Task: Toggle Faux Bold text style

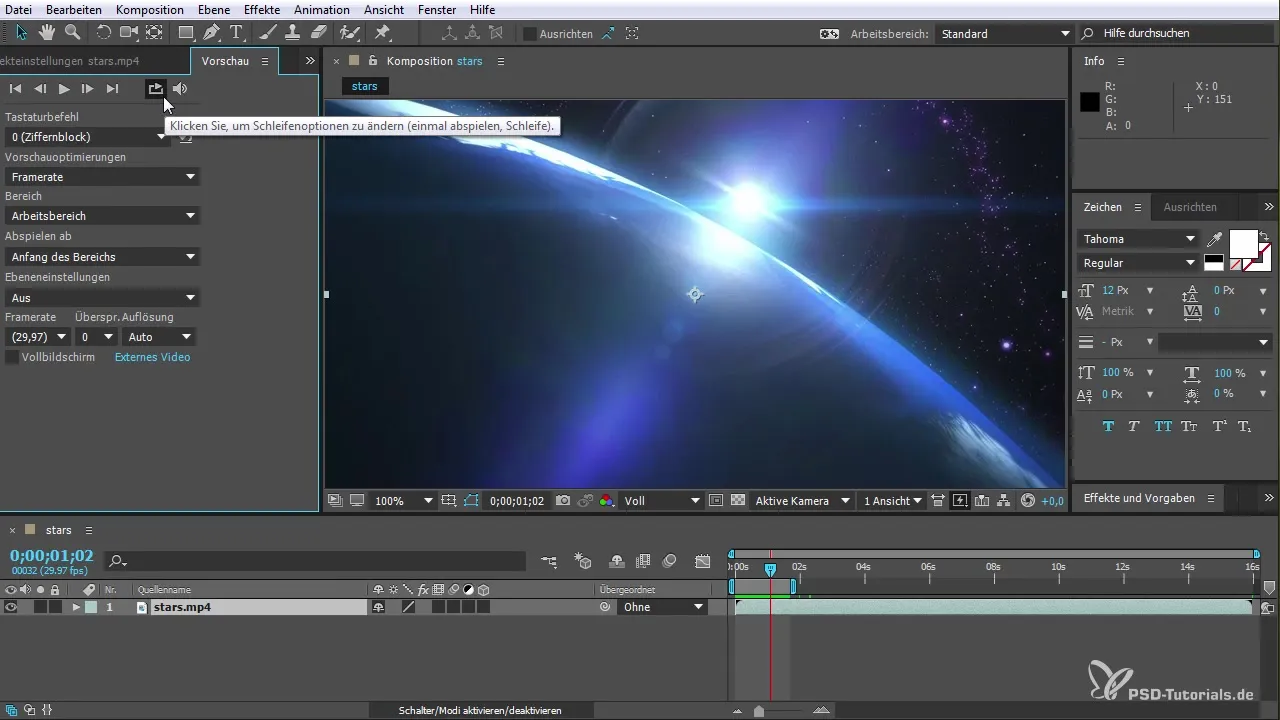Action: pyautogui.click(x=1109, y=426)
